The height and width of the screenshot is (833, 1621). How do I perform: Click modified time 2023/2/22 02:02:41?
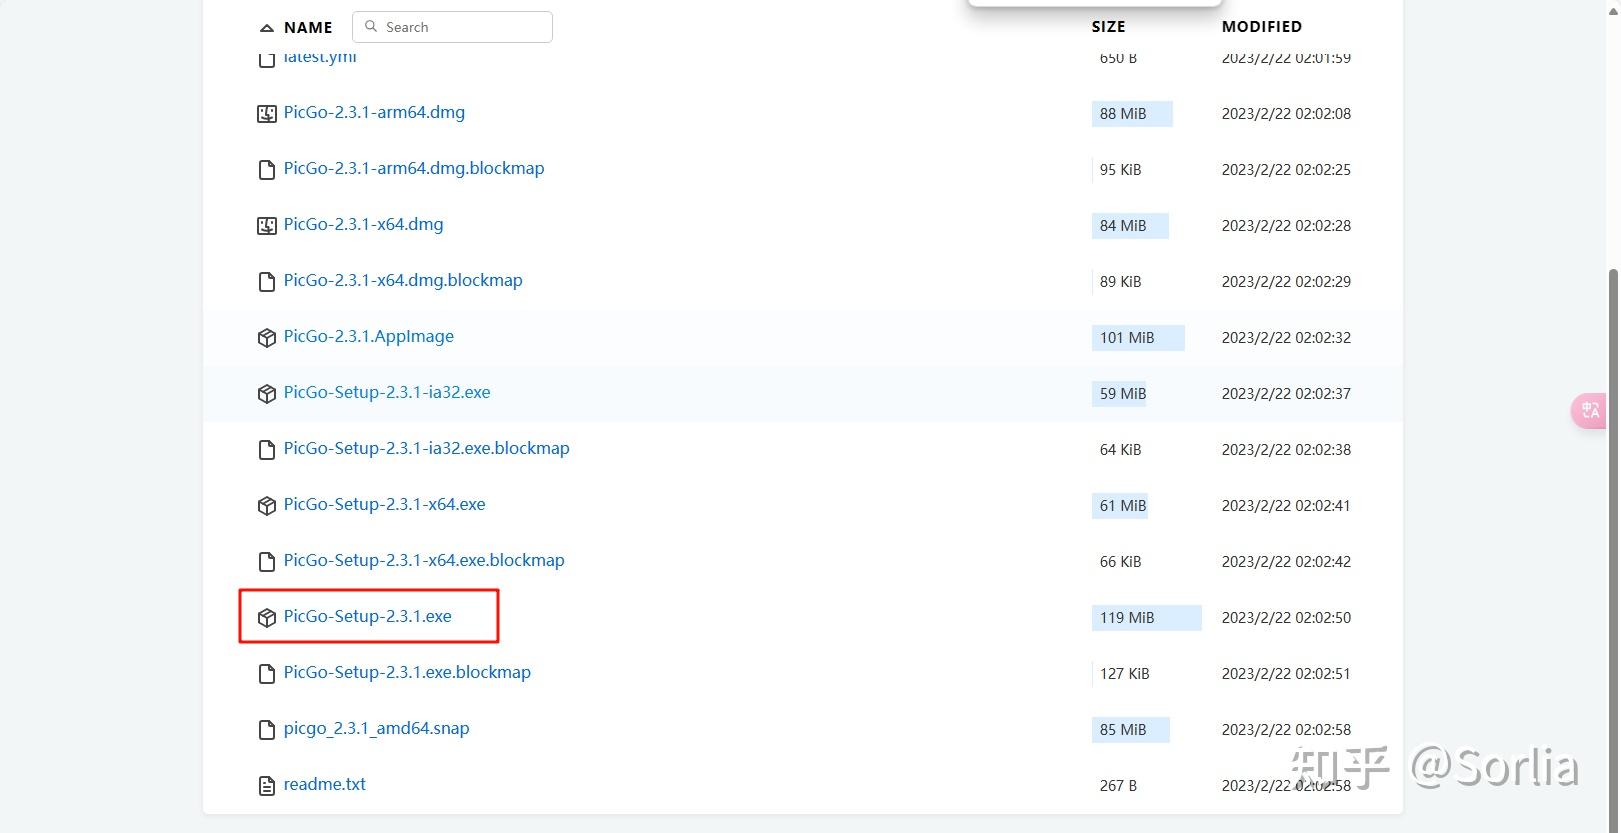[1286, 506]
